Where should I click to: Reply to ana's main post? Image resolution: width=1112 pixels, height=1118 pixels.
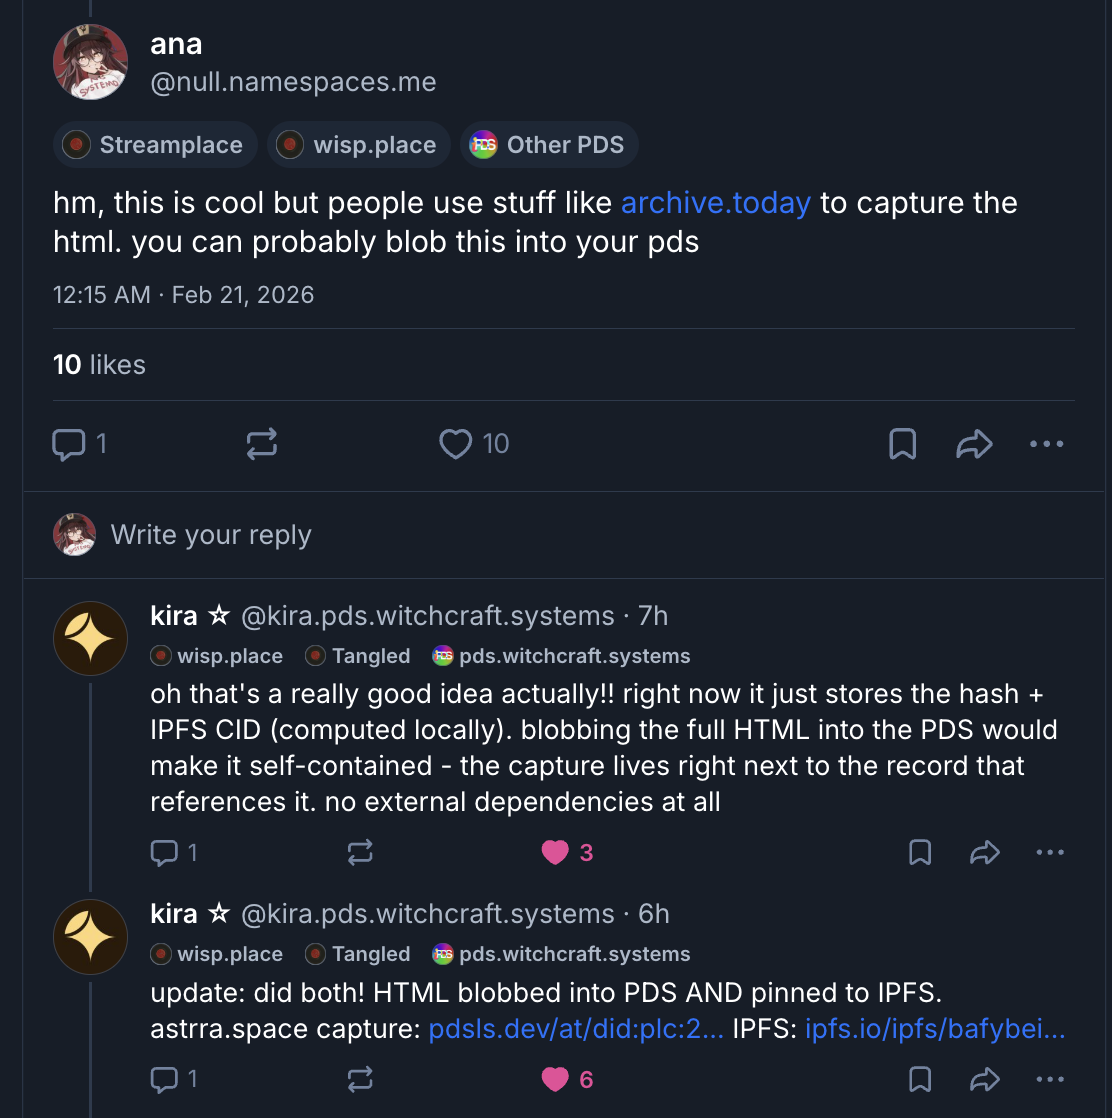69,444
